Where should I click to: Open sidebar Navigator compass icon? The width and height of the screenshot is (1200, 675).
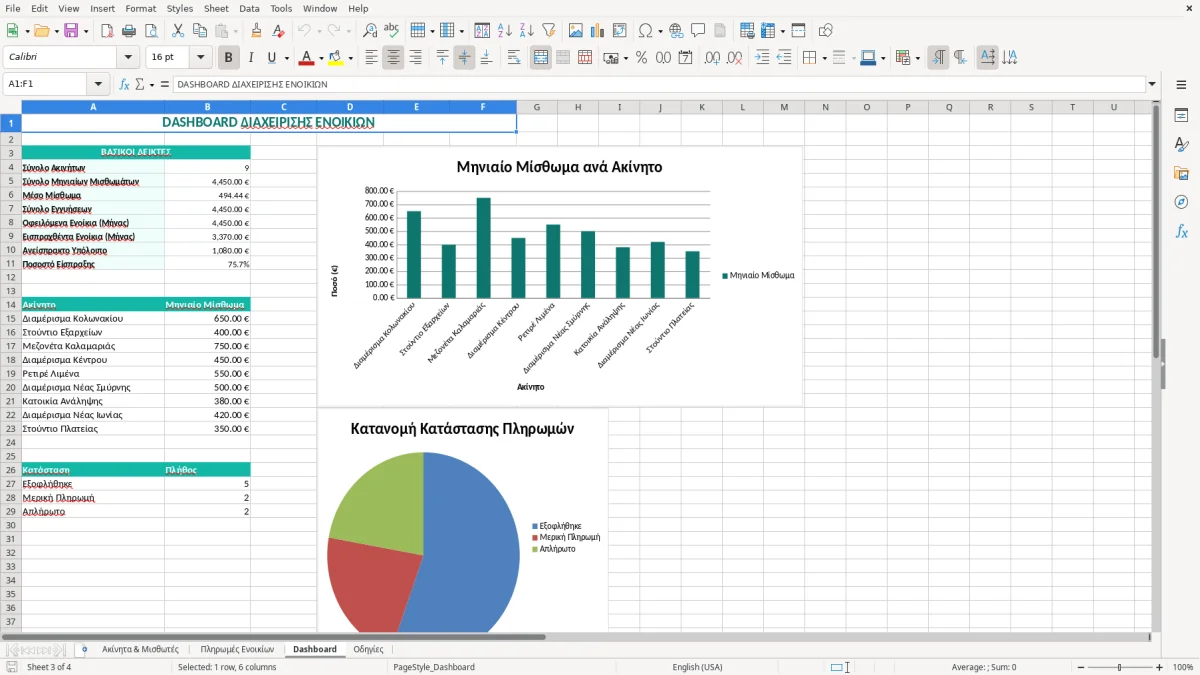pyautogui.click(x=1181, y=202)
